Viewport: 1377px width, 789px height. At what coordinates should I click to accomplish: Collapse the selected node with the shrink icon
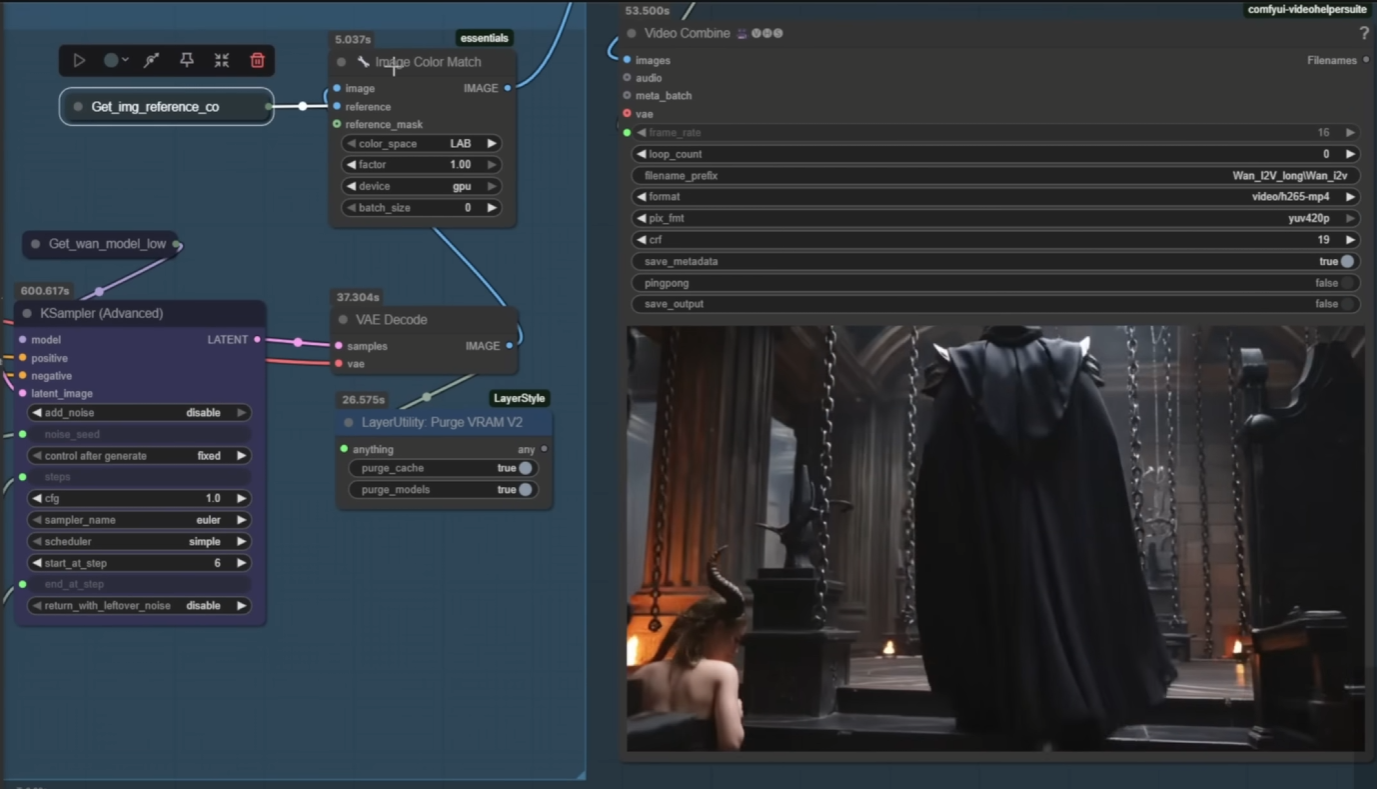(222, 61)
